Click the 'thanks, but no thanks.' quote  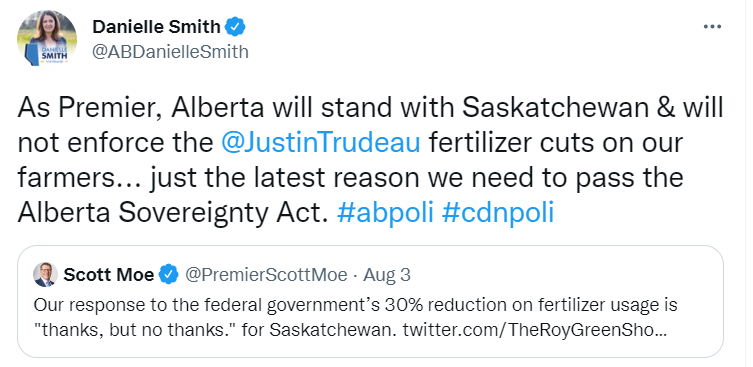[135, 330]
